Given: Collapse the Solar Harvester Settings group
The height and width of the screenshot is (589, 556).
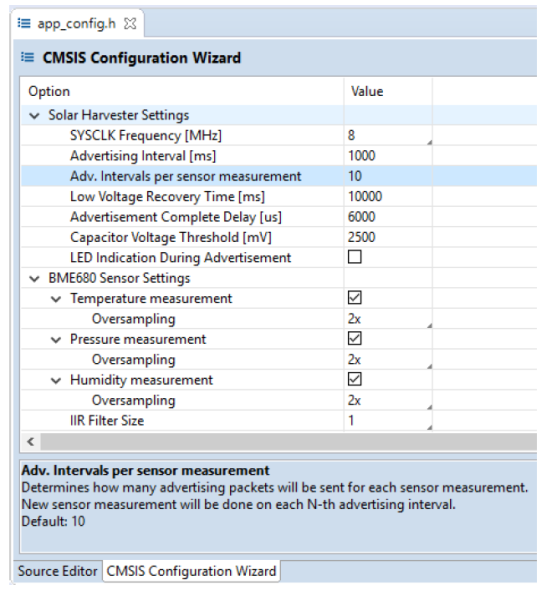Looking at the screenshot, I should tap(35, 116).
